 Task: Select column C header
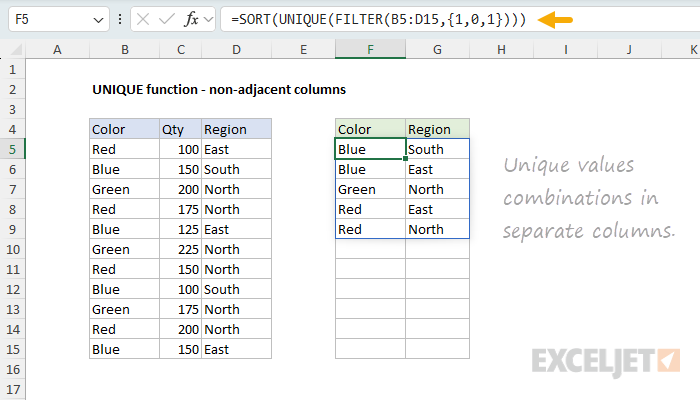tap(181, 50)
